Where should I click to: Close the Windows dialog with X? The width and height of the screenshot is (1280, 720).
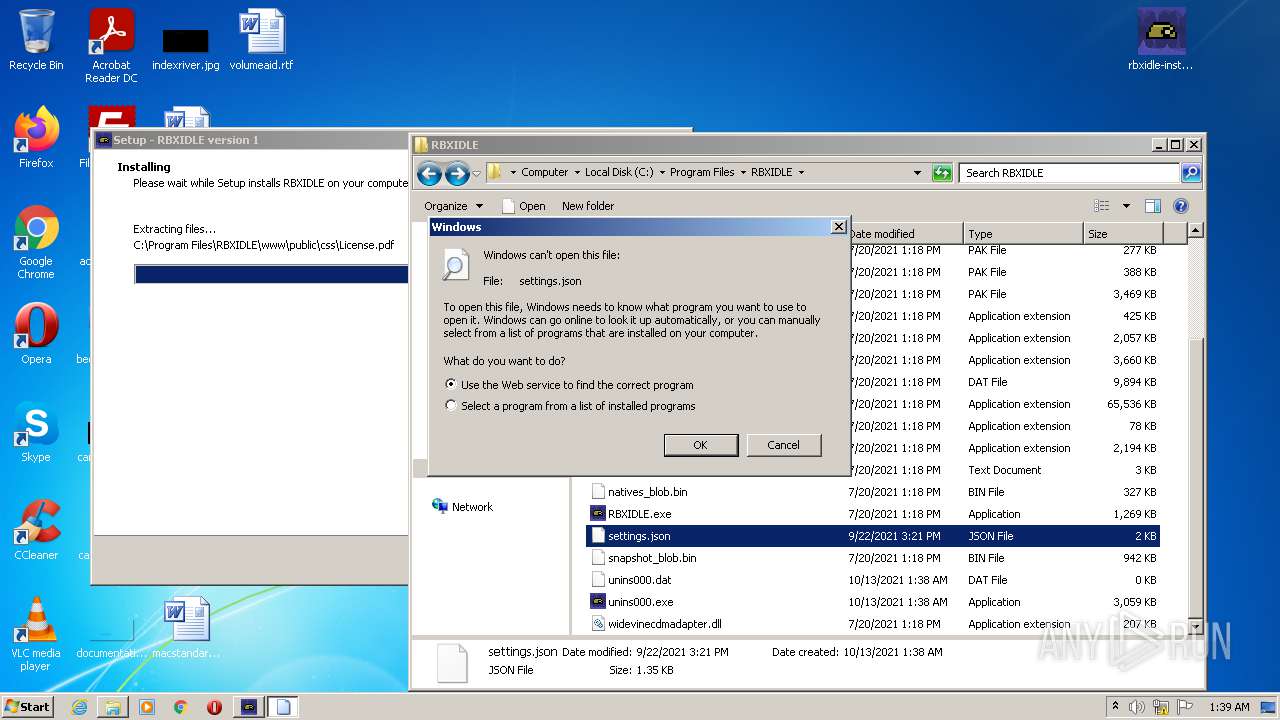point(838,227)
